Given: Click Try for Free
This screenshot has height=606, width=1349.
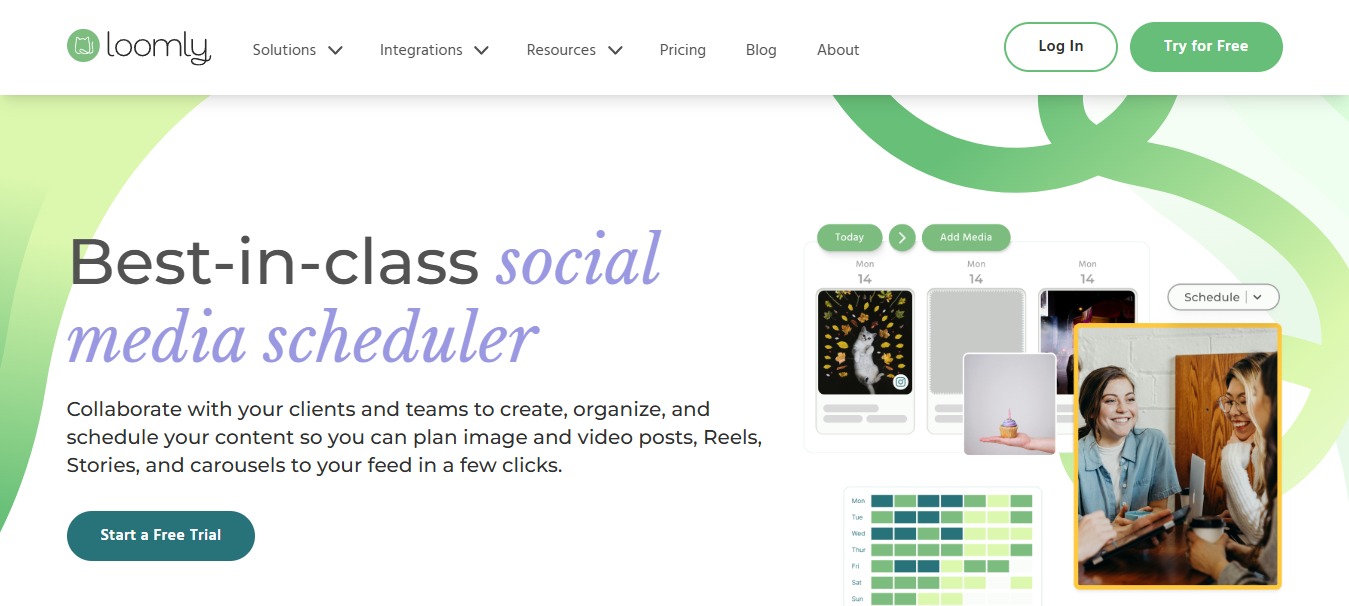Looking at the screenshot, I should 1205,46.
